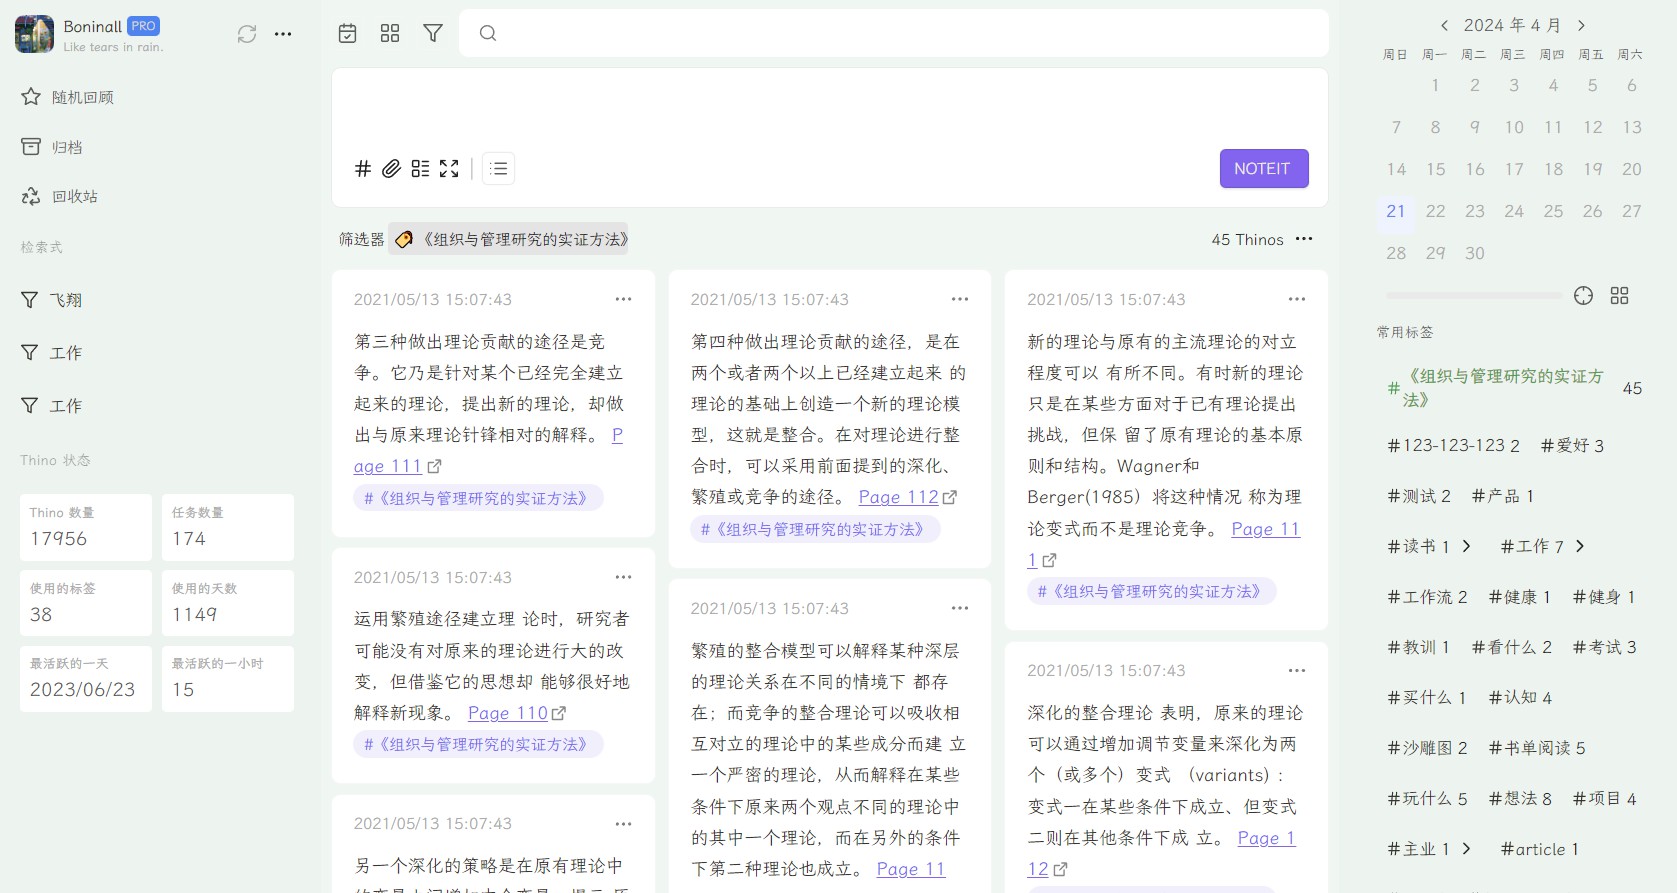This screenshot has height=893, width=1677.
Task: Click the PRO badge next to Boninall
Action: (x=143, y=26)
